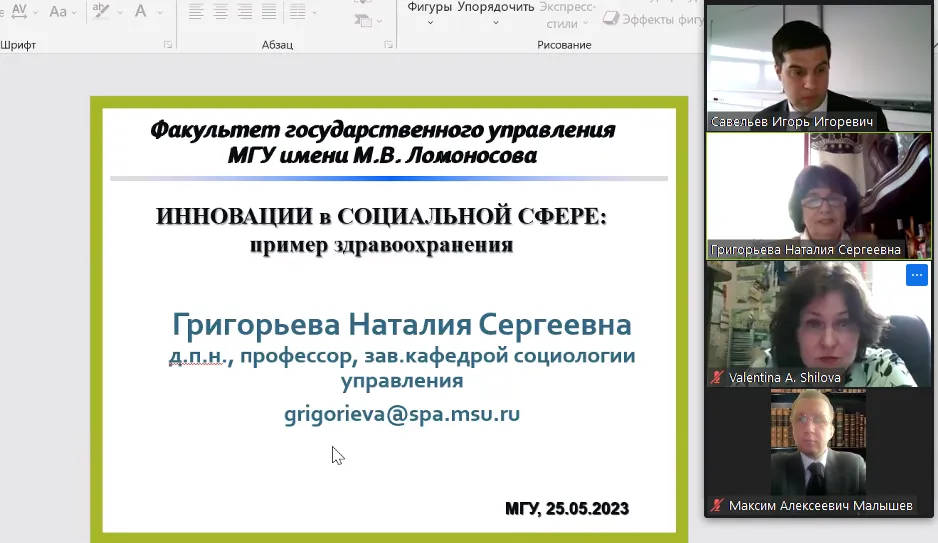Click the muted microphone icon beside Максим Алексеевич Малышев
Image resolution: width=938 pixels, height=543 pixels.
click(717, 505)
